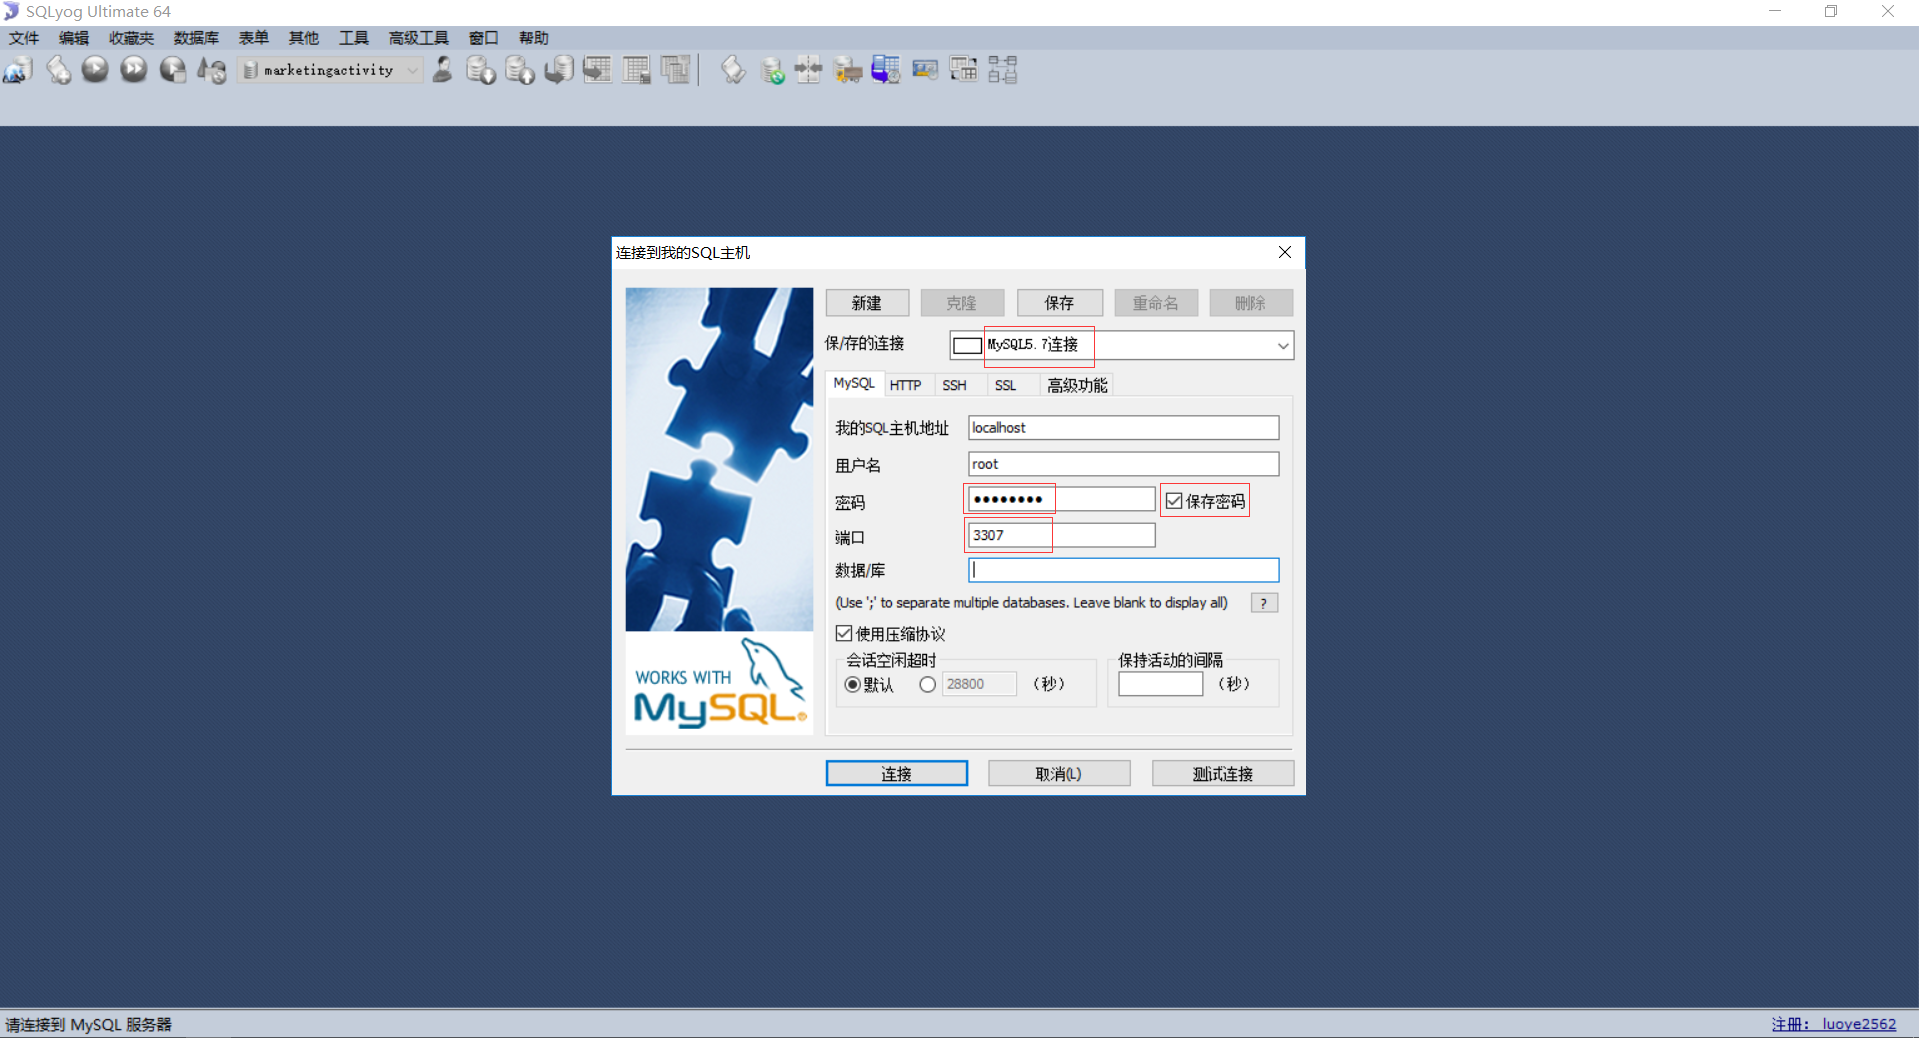Click the connection color swatch box
Viewport: 1919px width, 1038px height.
pyautogui.click(x=967, y=346)
